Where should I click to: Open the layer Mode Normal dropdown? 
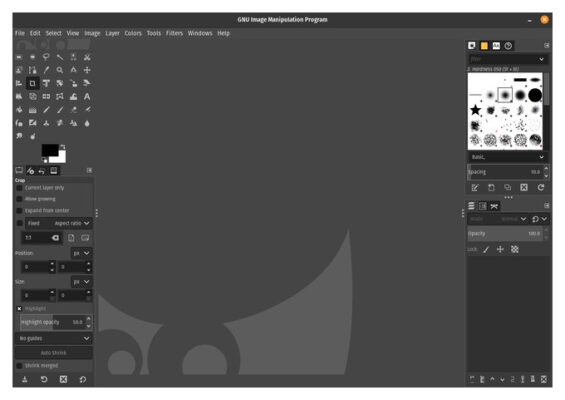(x=498, y=219)
